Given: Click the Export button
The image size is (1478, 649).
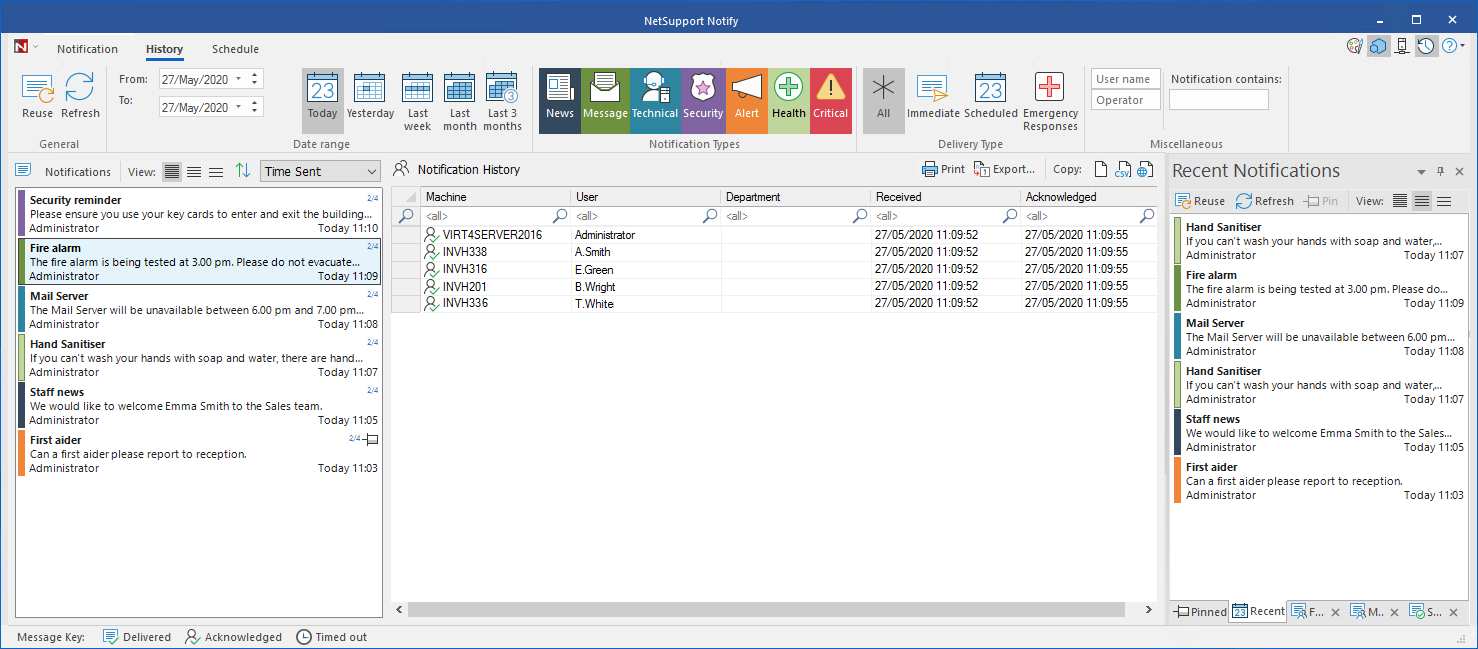Looking at the screenshot, I should (x=1003, y=169).
